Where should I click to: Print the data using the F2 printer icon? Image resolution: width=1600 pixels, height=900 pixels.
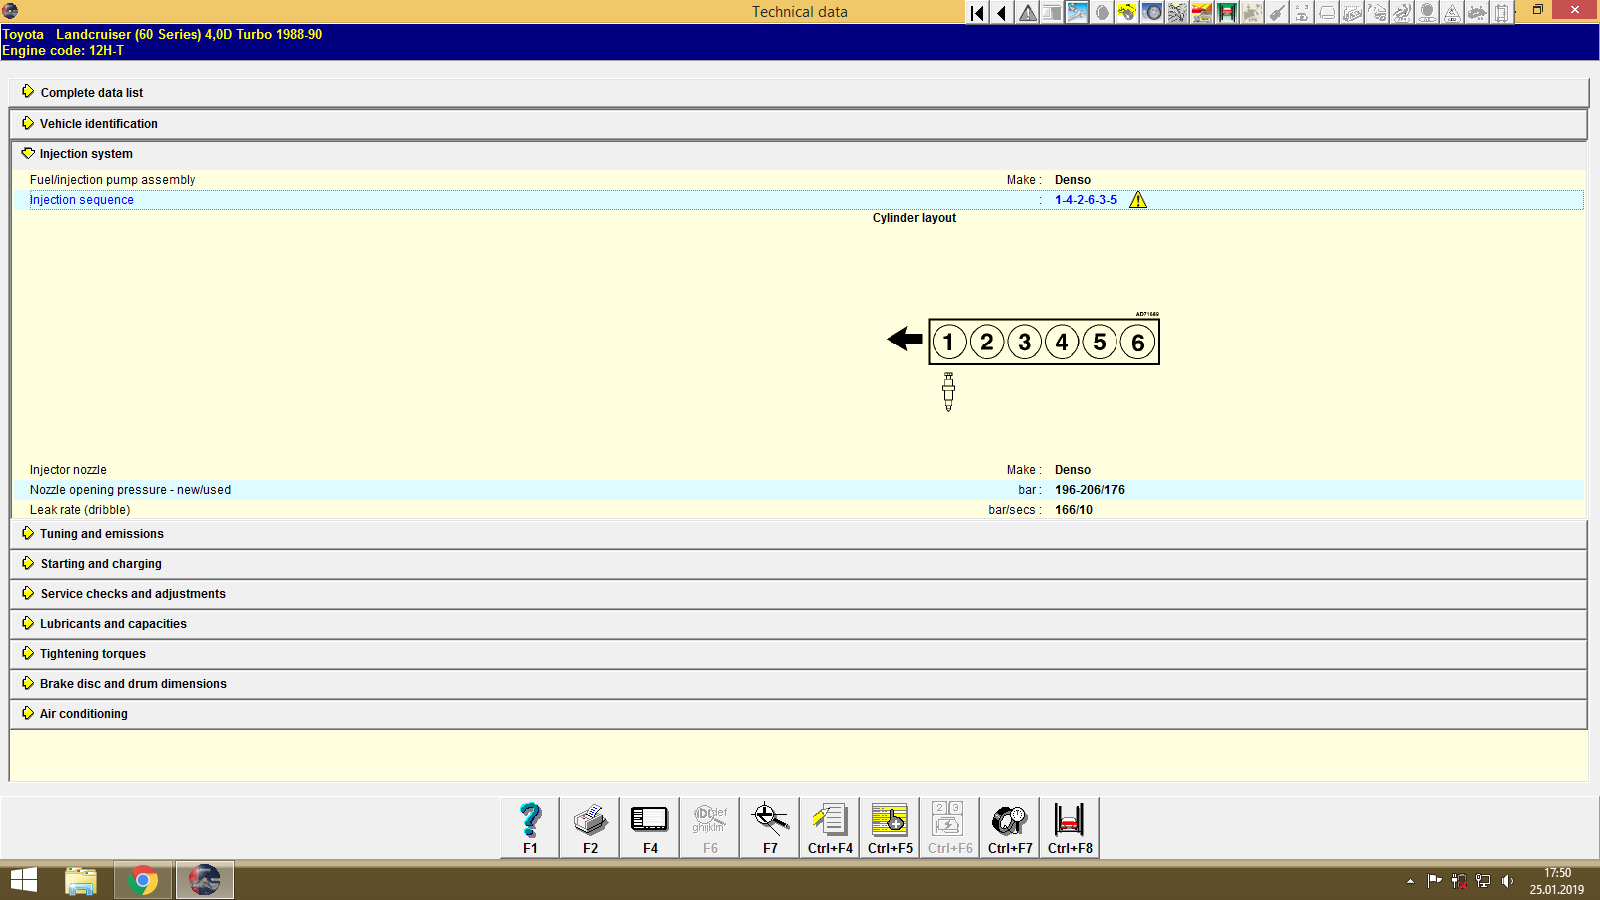[590, 827]
